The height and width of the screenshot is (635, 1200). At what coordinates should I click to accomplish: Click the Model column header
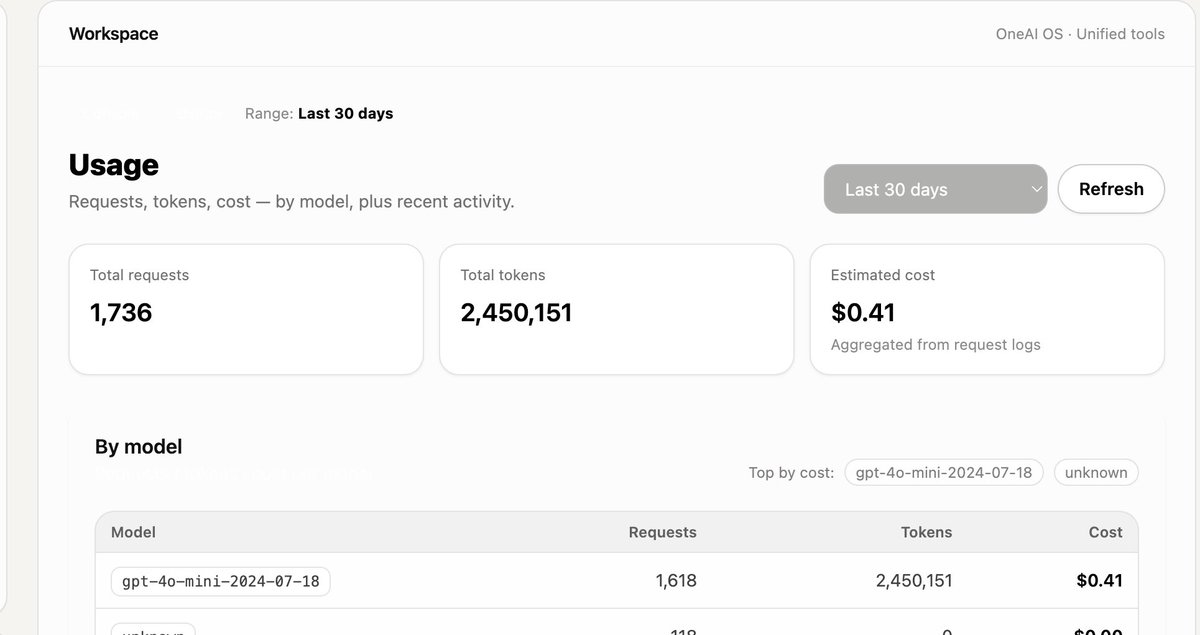click(133, 532)
